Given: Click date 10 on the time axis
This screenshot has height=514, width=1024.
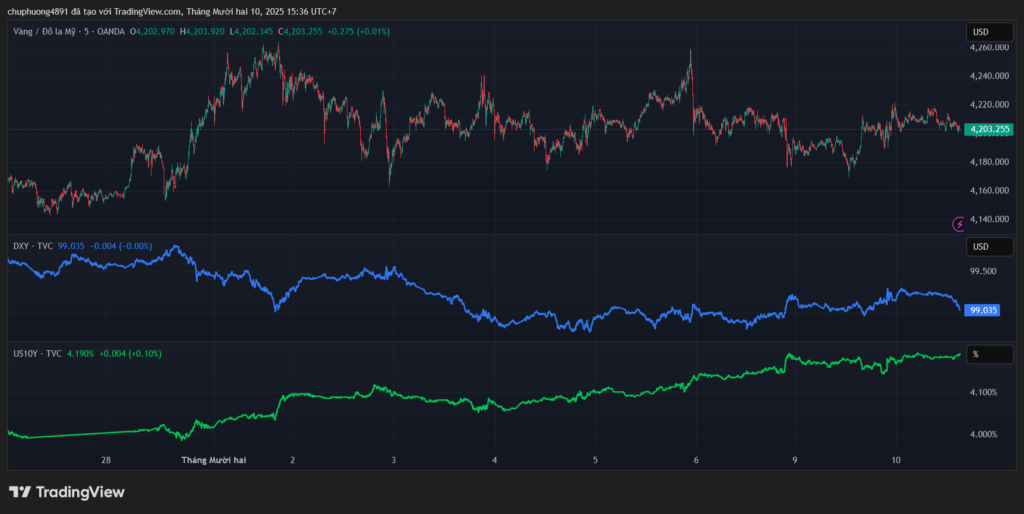Looking at the screenshot, I should (896, 461).
